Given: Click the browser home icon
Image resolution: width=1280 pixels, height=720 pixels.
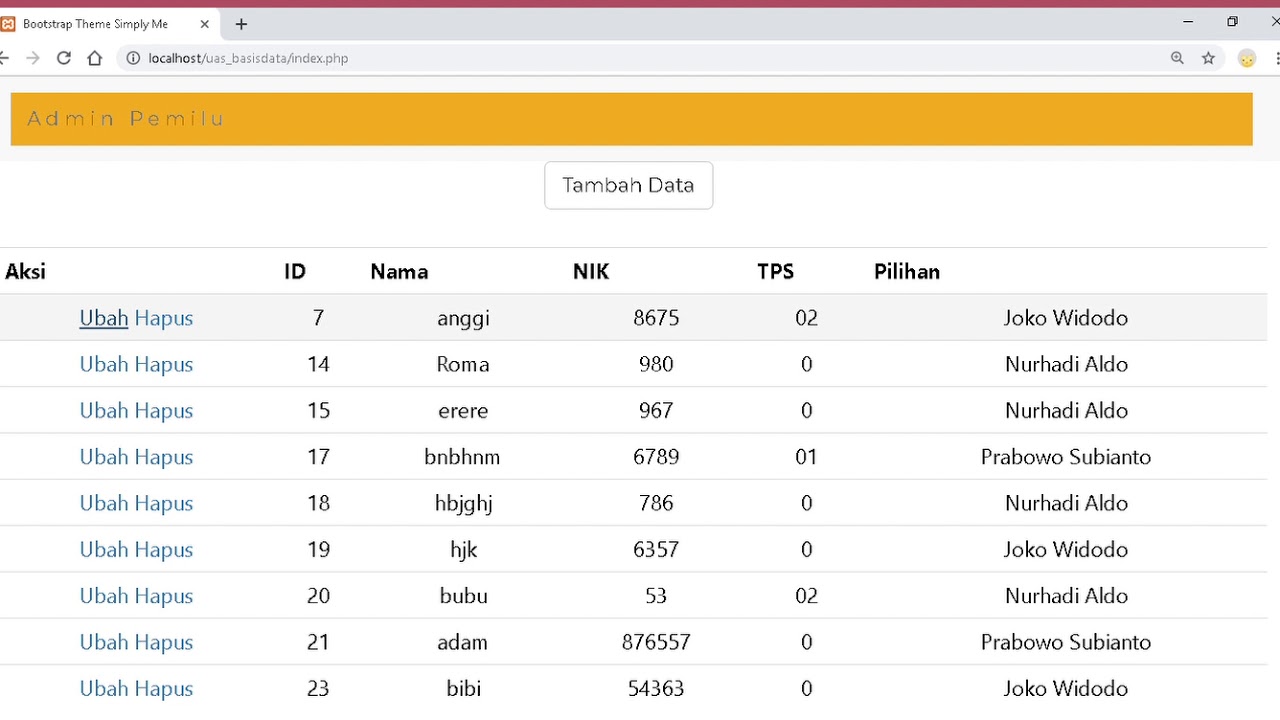Looking at the screenshot, I should [x=95, y=58].
